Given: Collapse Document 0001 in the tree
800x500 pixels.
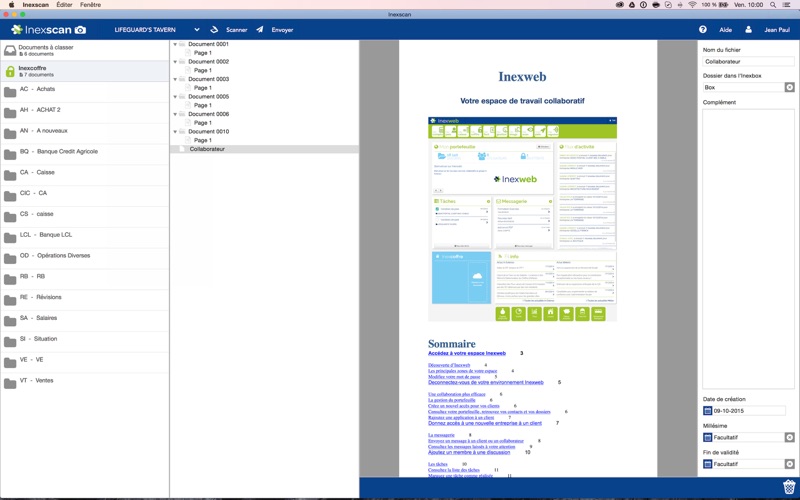Looking at the screenshot, I should (x=175, y=44).
